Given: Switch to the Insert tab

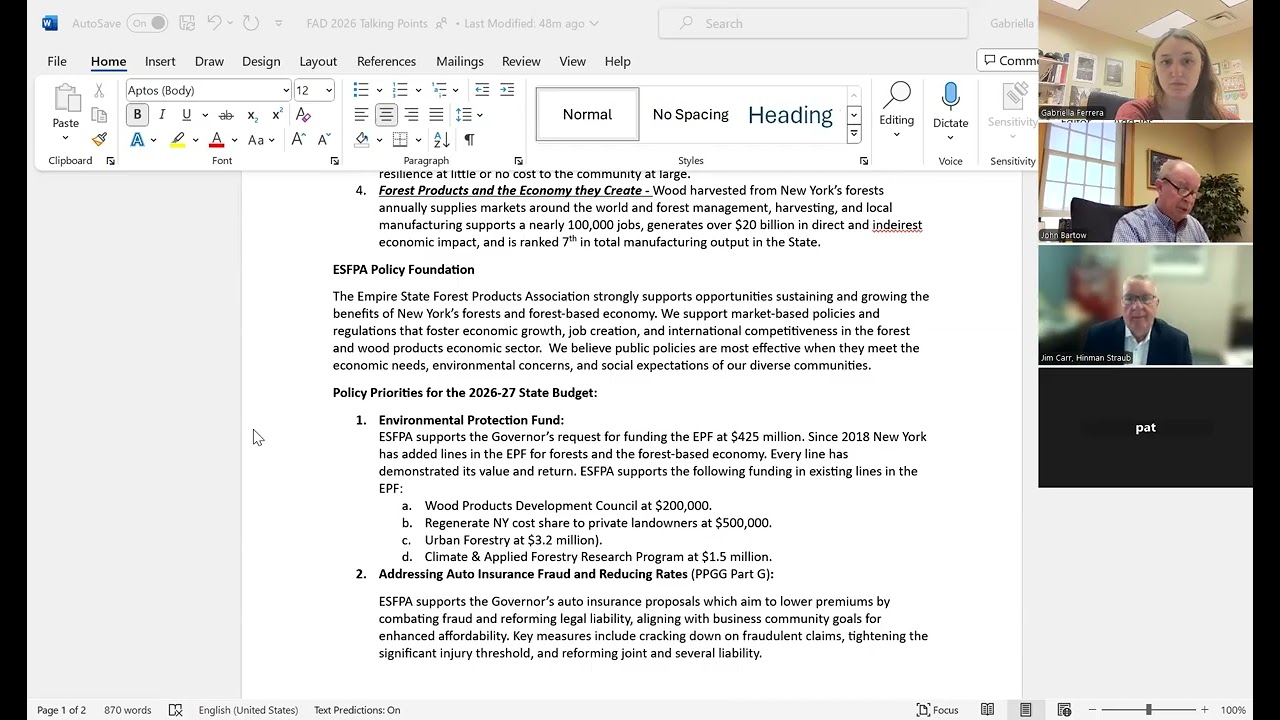Looking at the screenshot, I should [160, 61].
